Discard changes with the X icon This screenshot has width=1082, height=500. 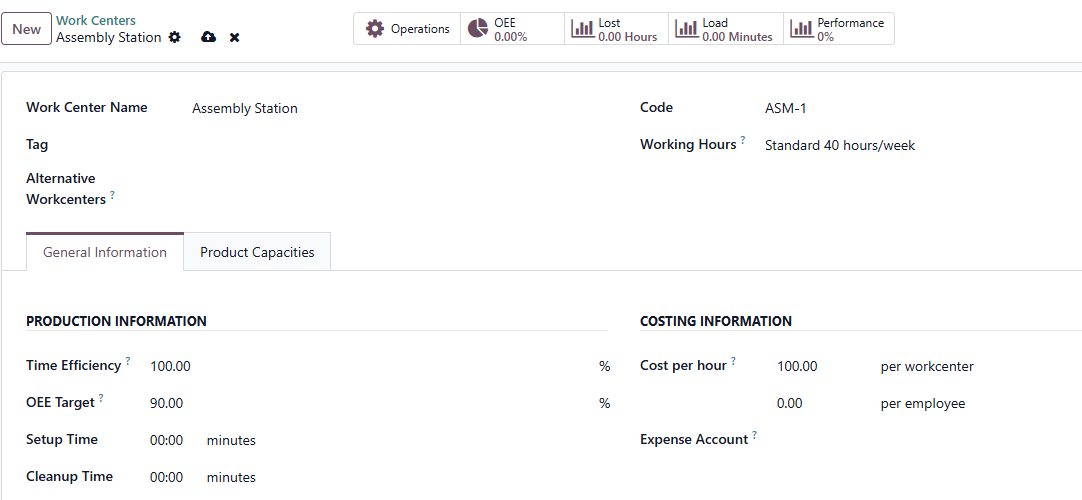pyautogui.click(x=235, y=37)
